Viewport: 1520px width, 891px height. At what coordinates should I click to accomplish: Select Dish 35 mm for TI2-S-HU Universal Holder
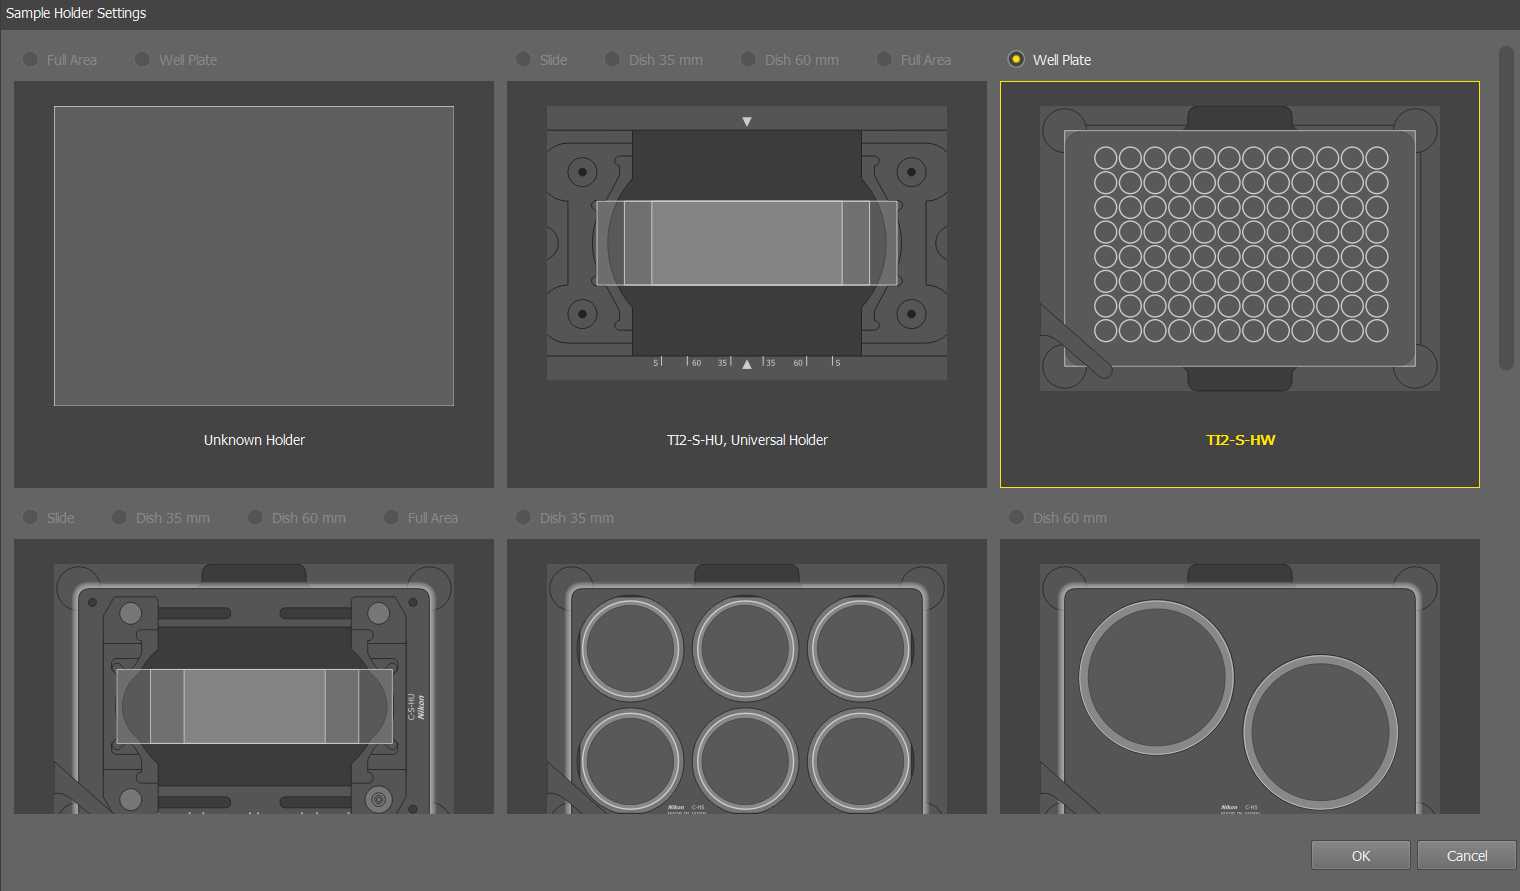click(613, 60)
